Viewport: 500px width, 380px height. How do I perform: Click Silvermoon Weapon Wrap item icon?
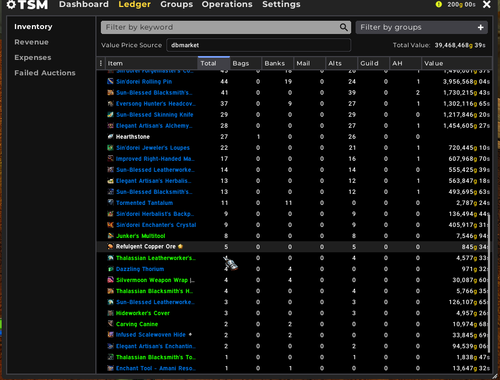pos(110,280)
